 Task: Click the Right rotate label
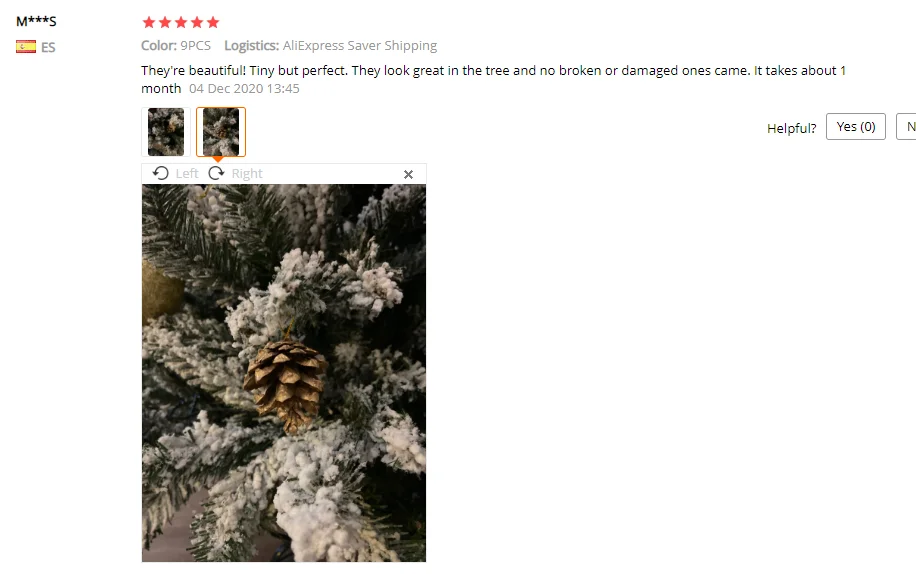pyautogui.click(x=247, y=173)
